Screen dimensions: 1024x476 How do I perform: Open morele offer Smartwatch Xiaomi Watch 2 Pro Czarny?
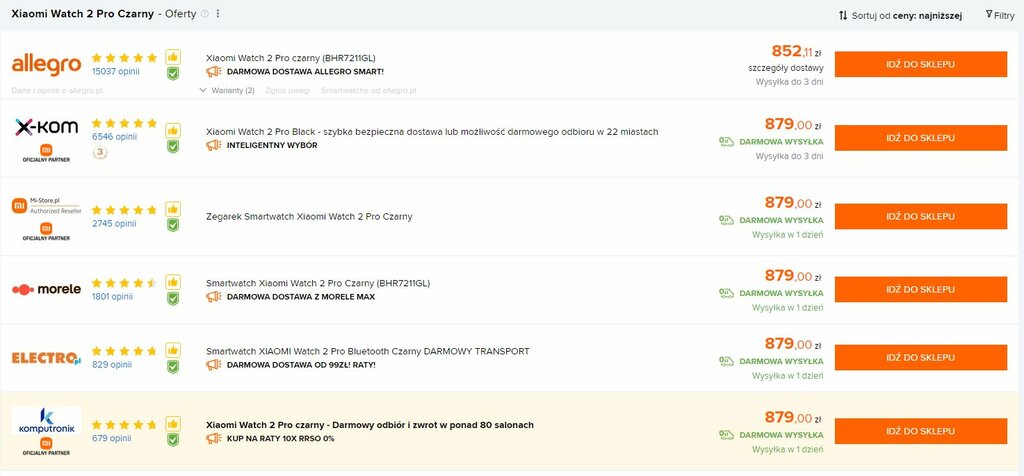click(x=318, y=283)
